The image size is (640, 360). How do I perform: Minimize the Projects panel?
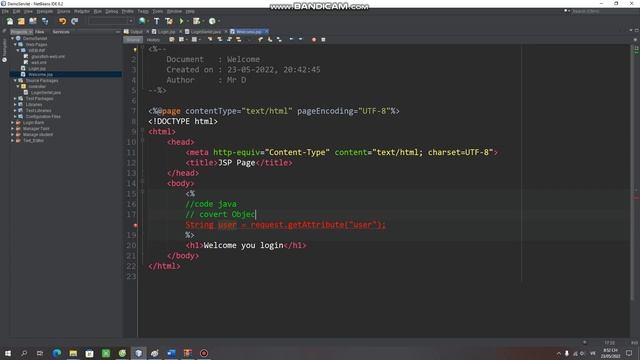click(118, 31)
